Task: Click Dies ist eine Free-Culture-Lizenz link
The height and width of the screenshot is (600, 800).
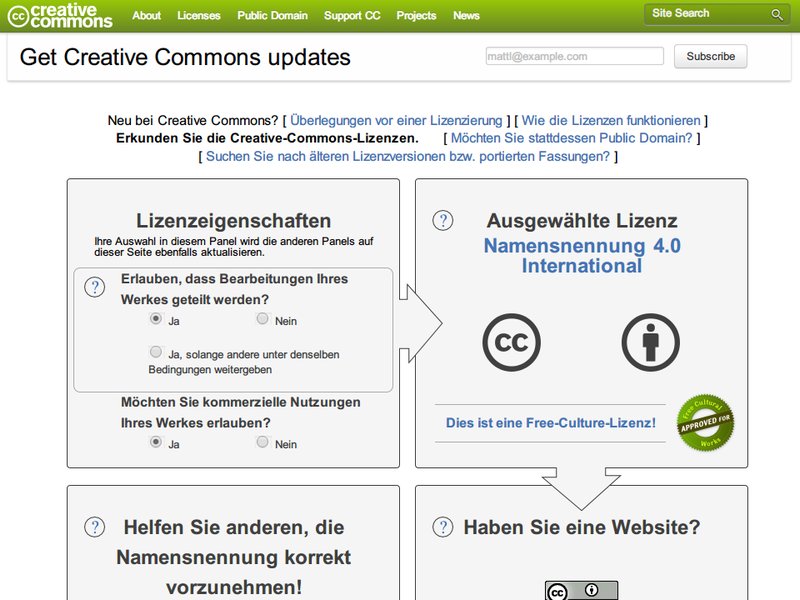Action: coord(551,423)
